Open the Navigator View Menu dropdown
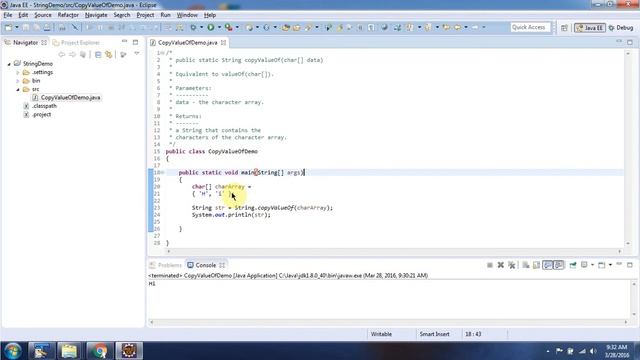 pyautogui.click(x=136, y=54)
